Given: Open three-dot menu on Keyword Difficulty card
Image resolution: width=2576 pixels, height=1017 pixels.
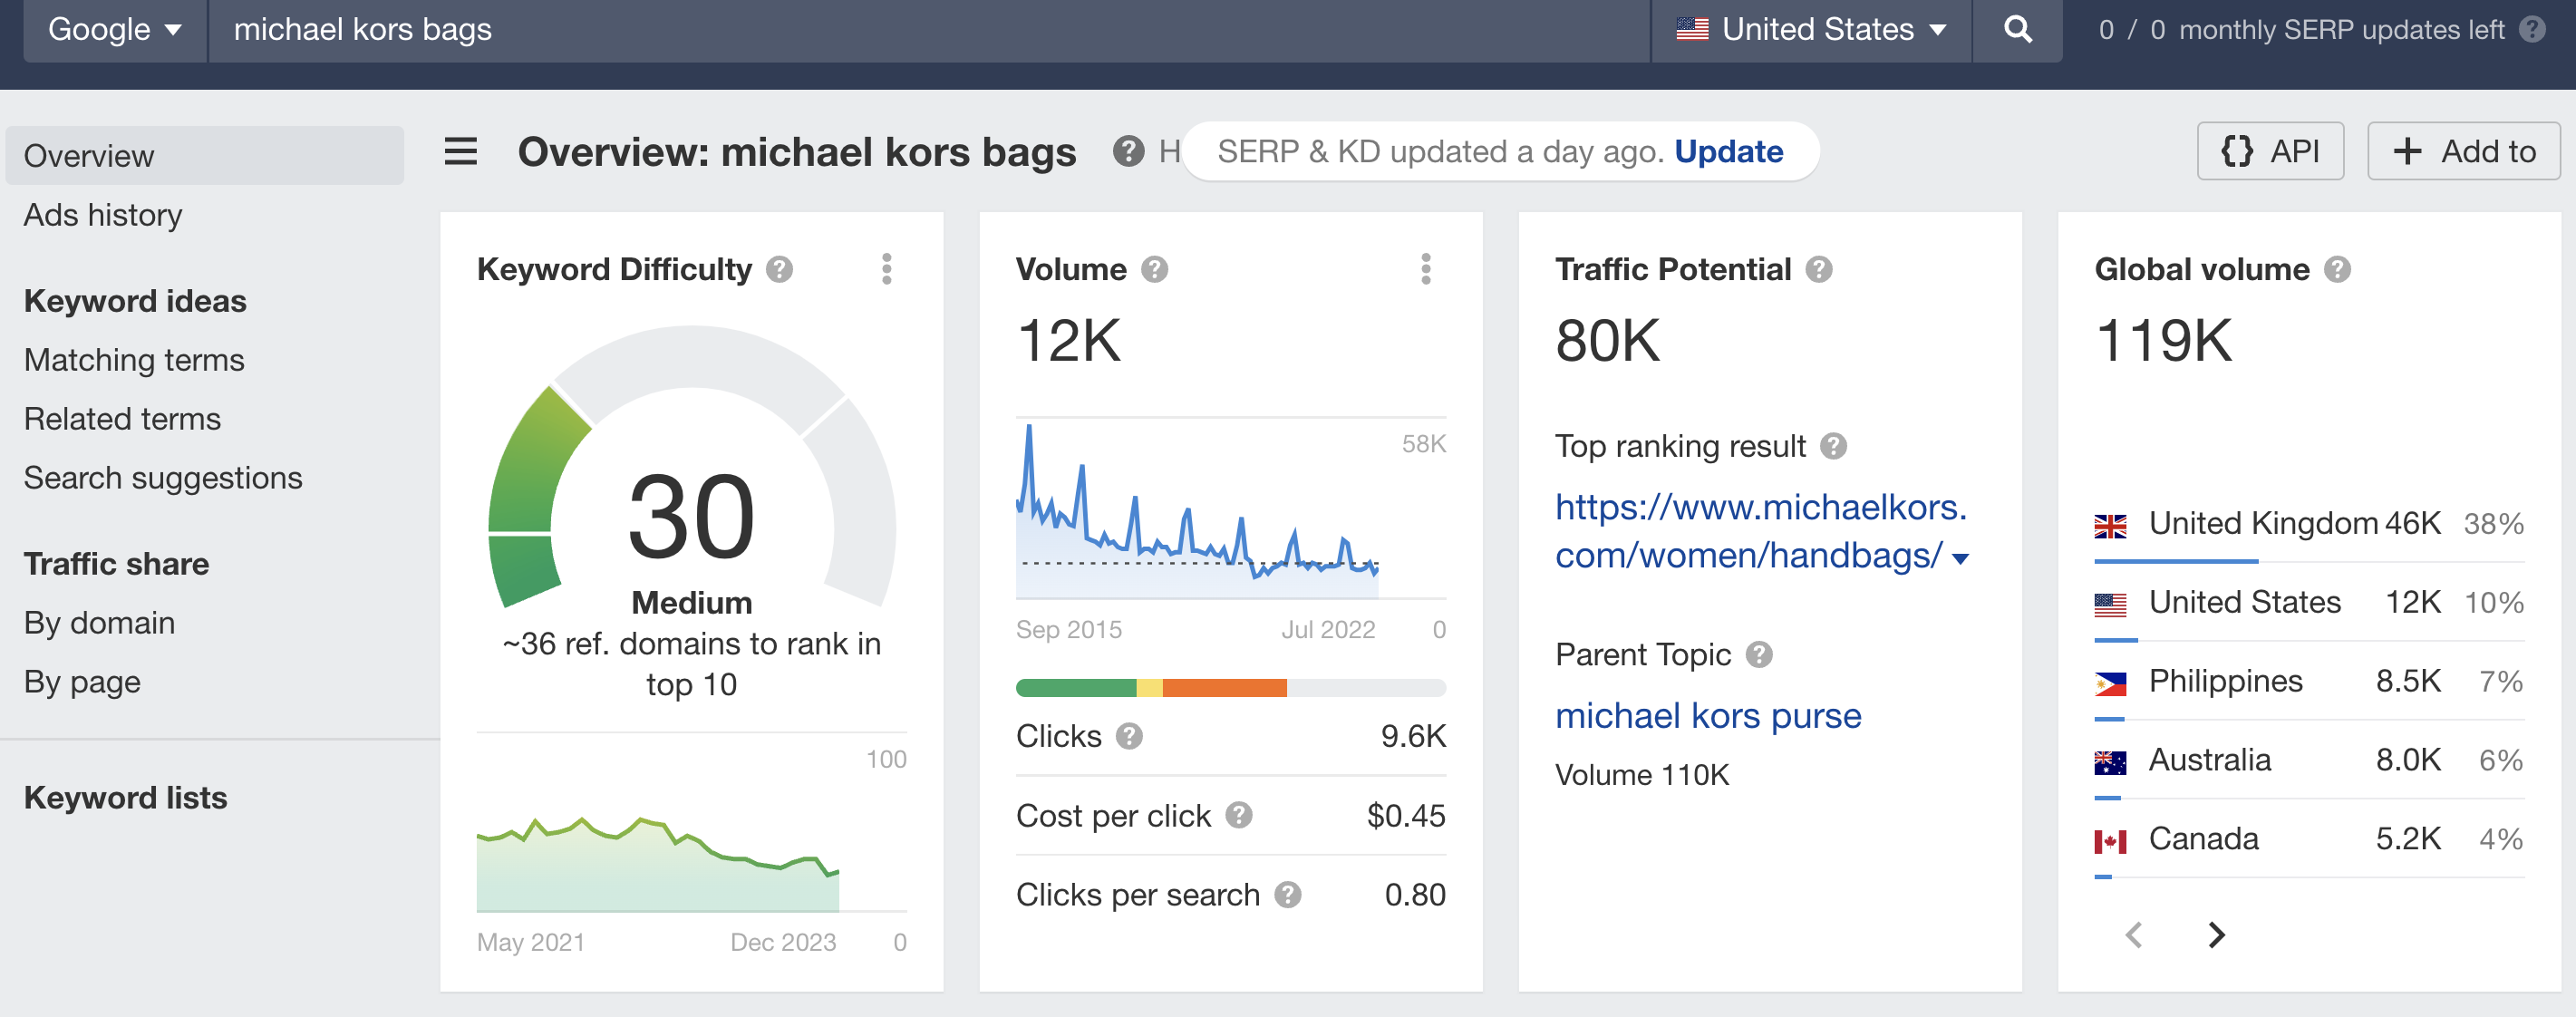Looking at the screenshot, I should tap(886, 269).
